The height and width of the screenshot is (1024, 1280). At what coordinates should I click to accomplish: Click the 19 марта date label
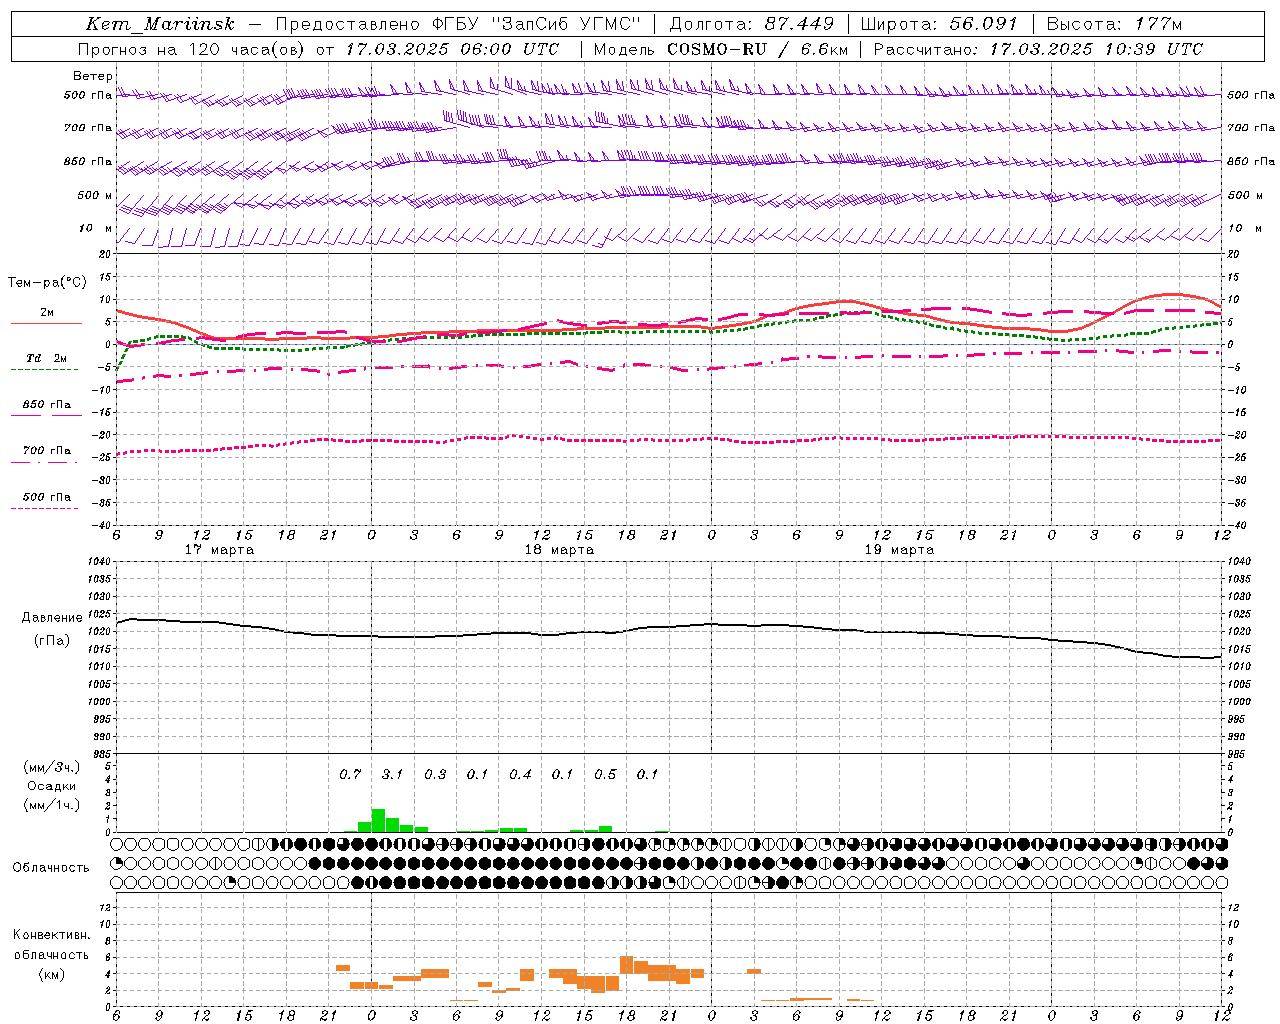(899, 550)
